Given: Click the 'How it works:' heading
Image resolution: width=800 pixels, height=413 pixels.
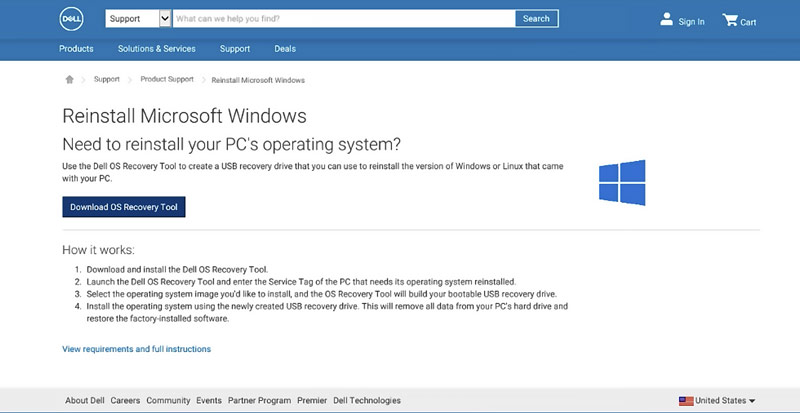Looking at the screenshot, I should pos(98,250).
